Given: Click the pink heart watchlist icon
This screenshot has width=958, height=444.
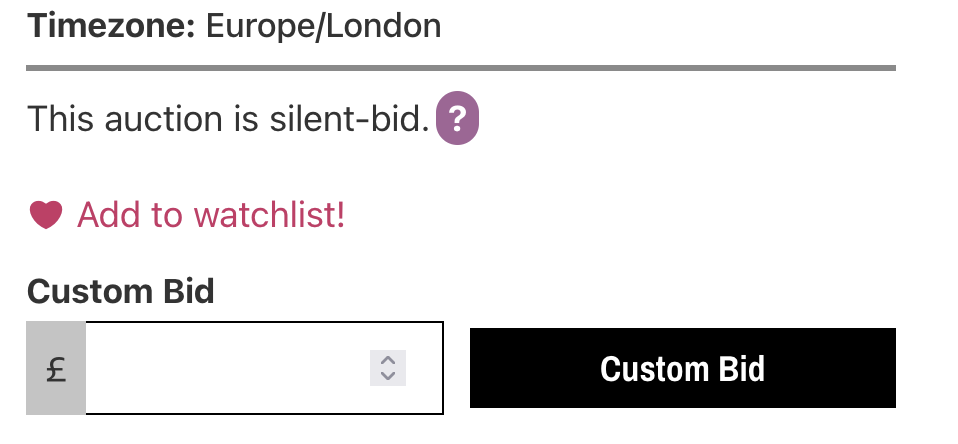Looking at the screenshot, I should pyautogui.click(x=46, y=215).
